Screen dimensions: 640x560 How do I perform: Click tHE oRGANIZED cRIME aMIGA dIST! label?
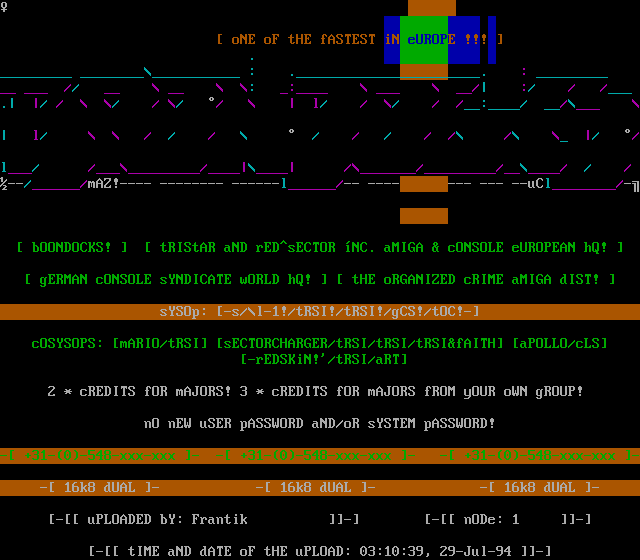[476, 279]
